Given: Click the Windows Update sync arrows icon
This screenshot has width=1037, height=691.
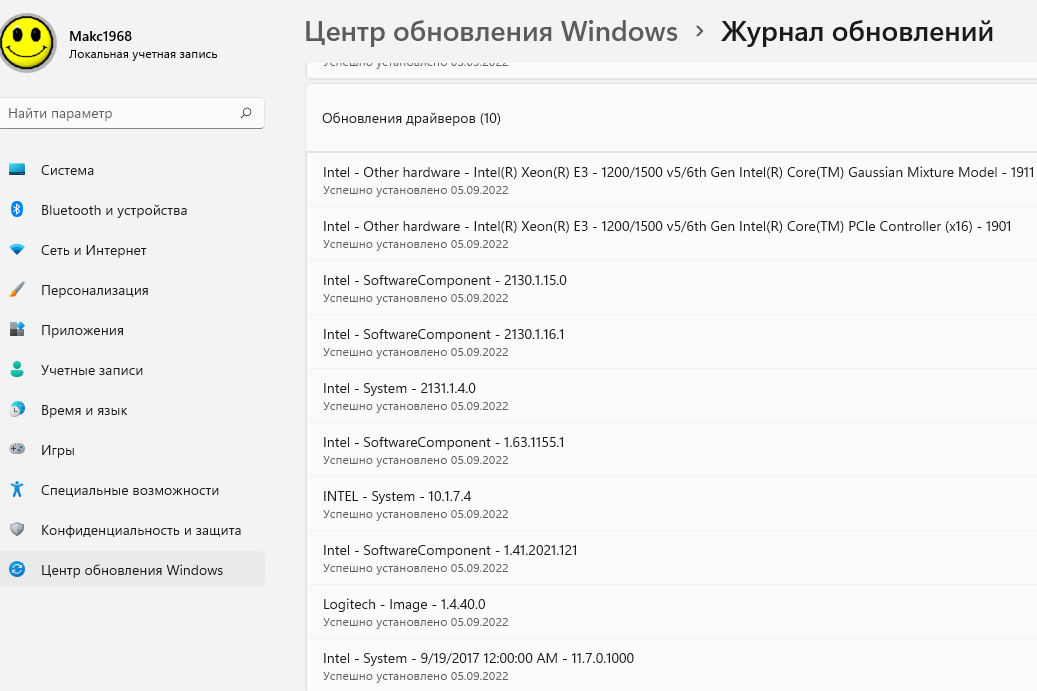Looking at the screenshot, I should (17, 569).
